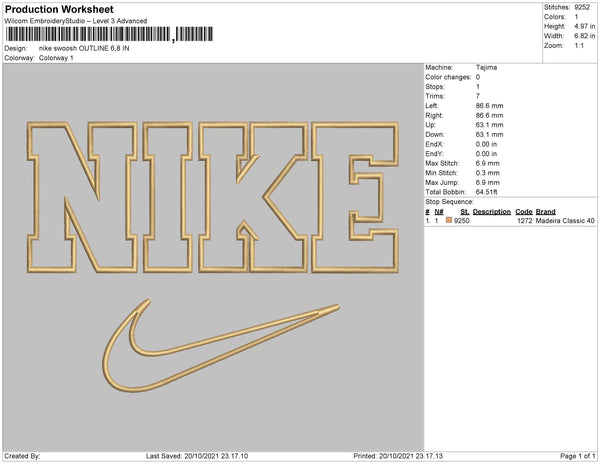Click the Stitches value 9252
This screenshot has height=464, width=600.
pyautogui.click(x=582, y=7)
